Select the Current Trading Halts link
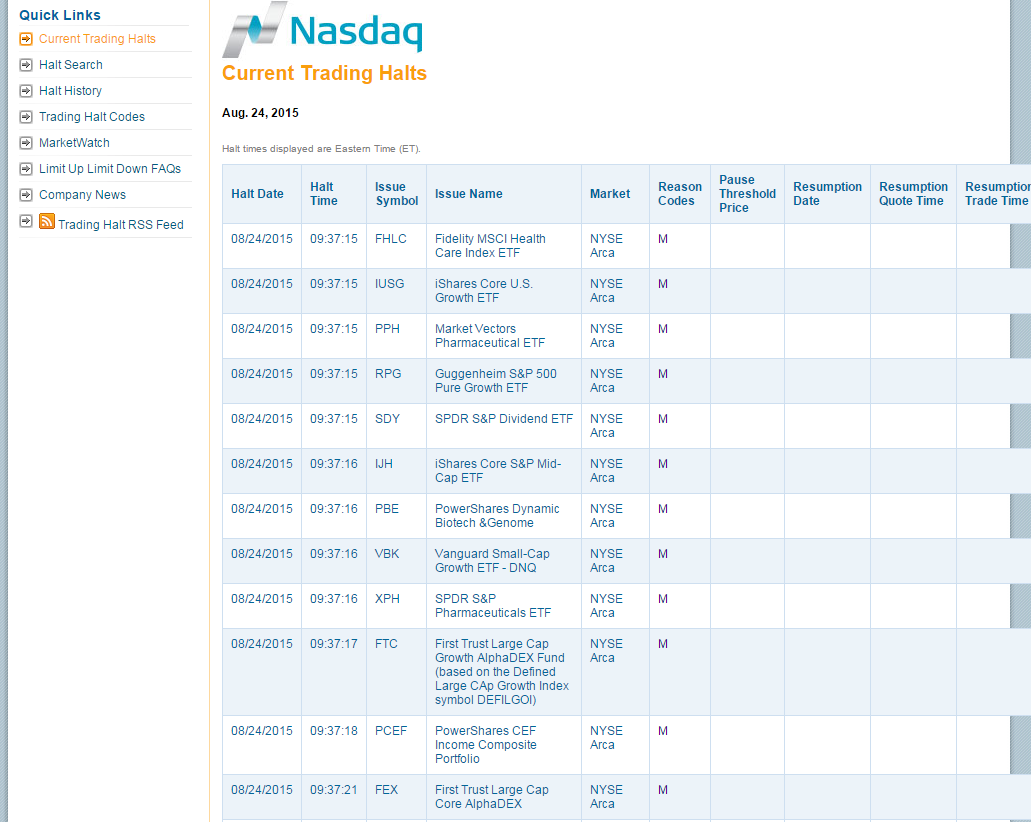Screen dimensions: 1031x822 click(x=97, y=39)
